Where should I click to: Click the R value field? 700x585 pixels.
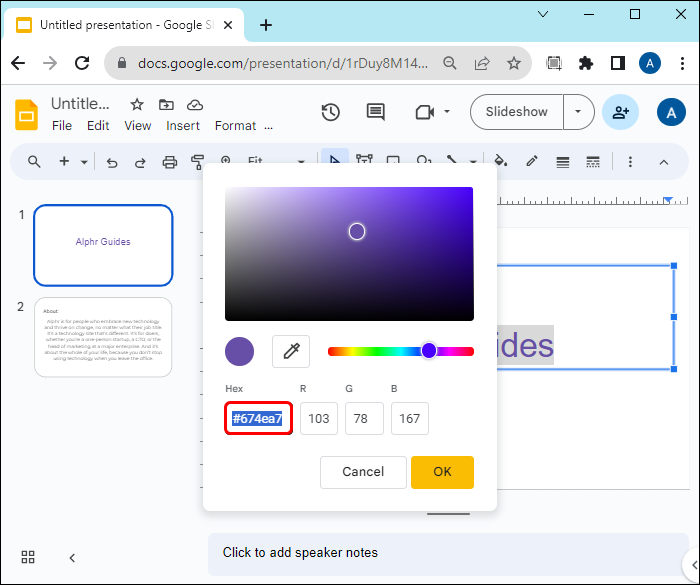(319, 418)
